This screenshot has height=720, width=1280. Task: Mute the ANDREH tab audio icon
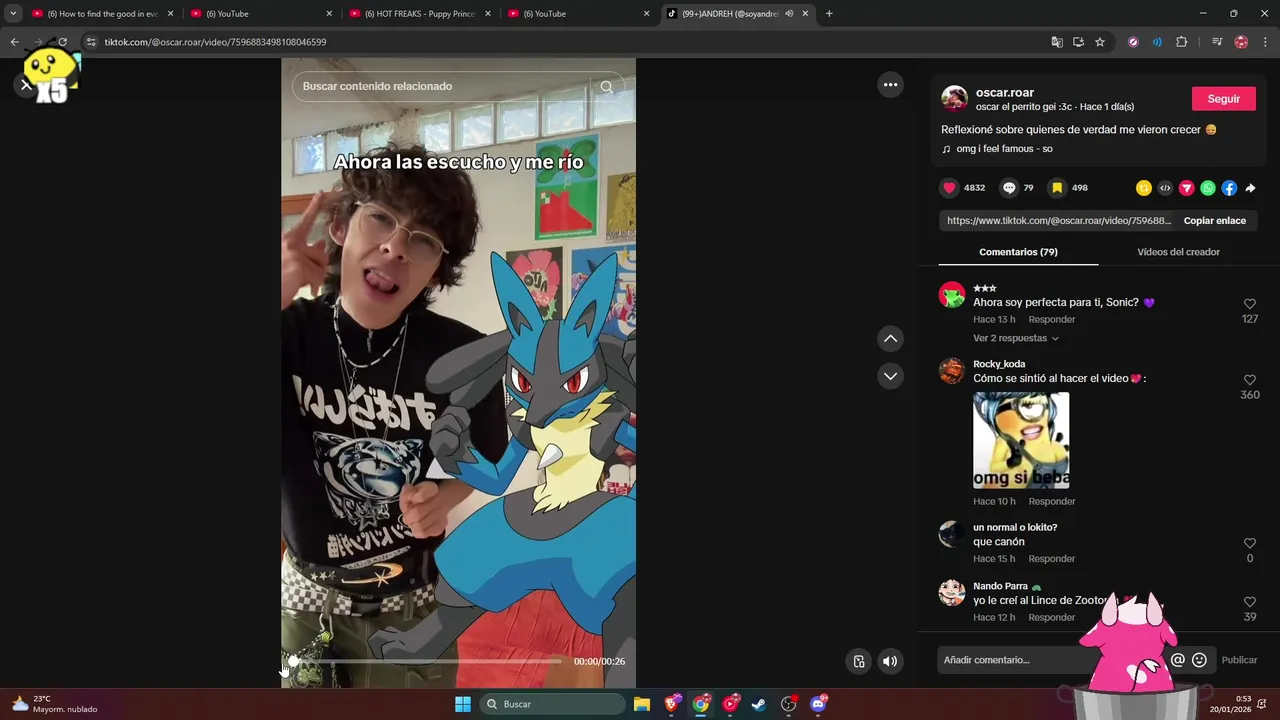point(789,14)
